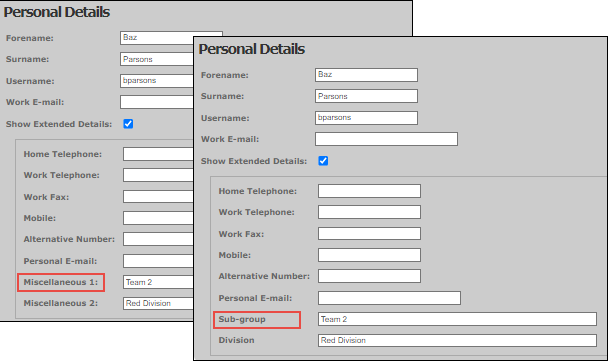Click the 'Show Extended Details:' label in the back window
608x361 pixels.
point(59,124)
